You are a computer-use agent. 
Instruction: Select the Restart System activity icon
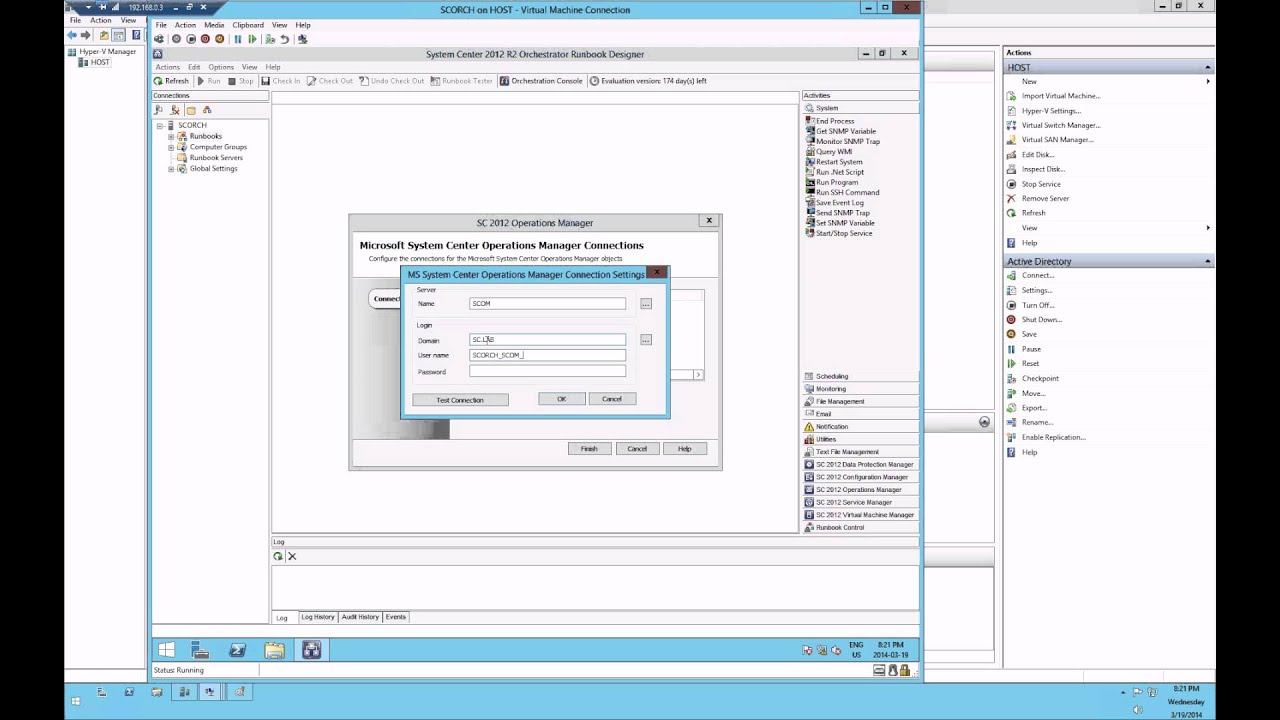(x=810, y=162)
